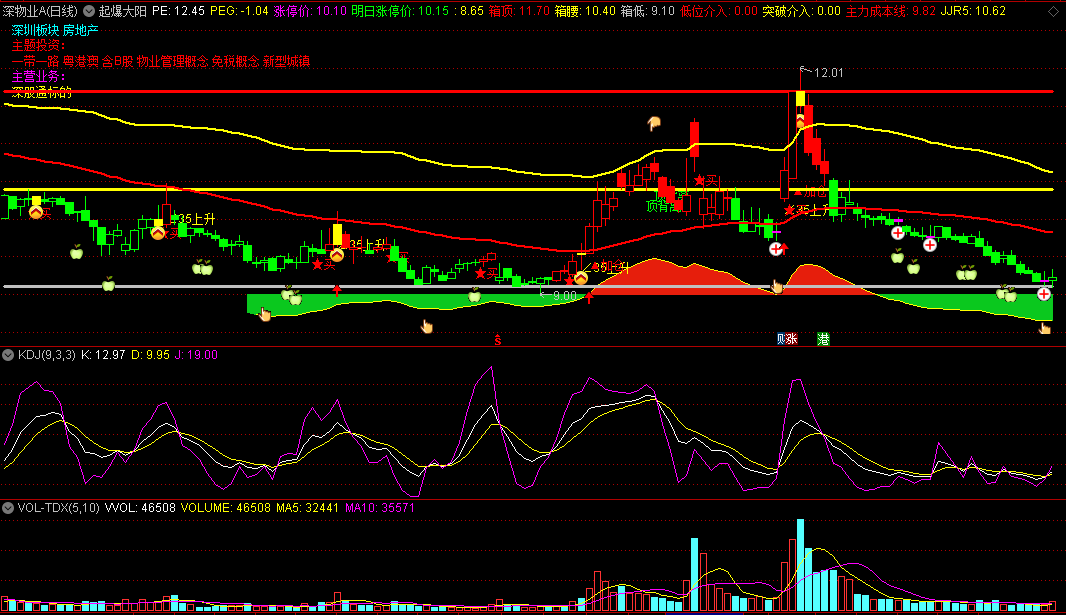Viewport: 1066px width, 615px height.
Task: Click the 箱腰: 10.40 readout
Action: [585, 11]
